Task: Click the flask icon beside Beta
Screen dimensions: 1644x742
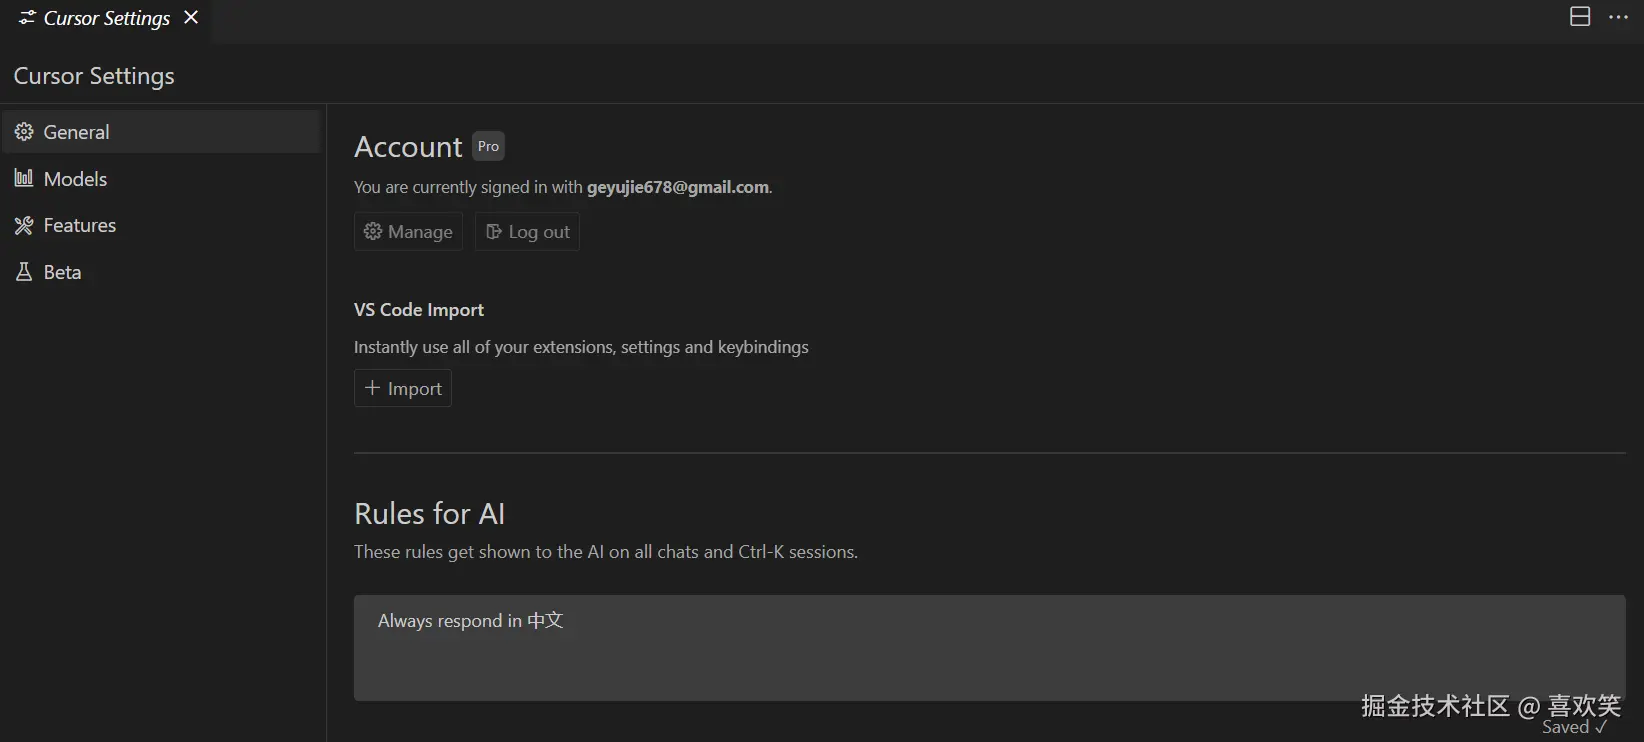Action: 24,272
